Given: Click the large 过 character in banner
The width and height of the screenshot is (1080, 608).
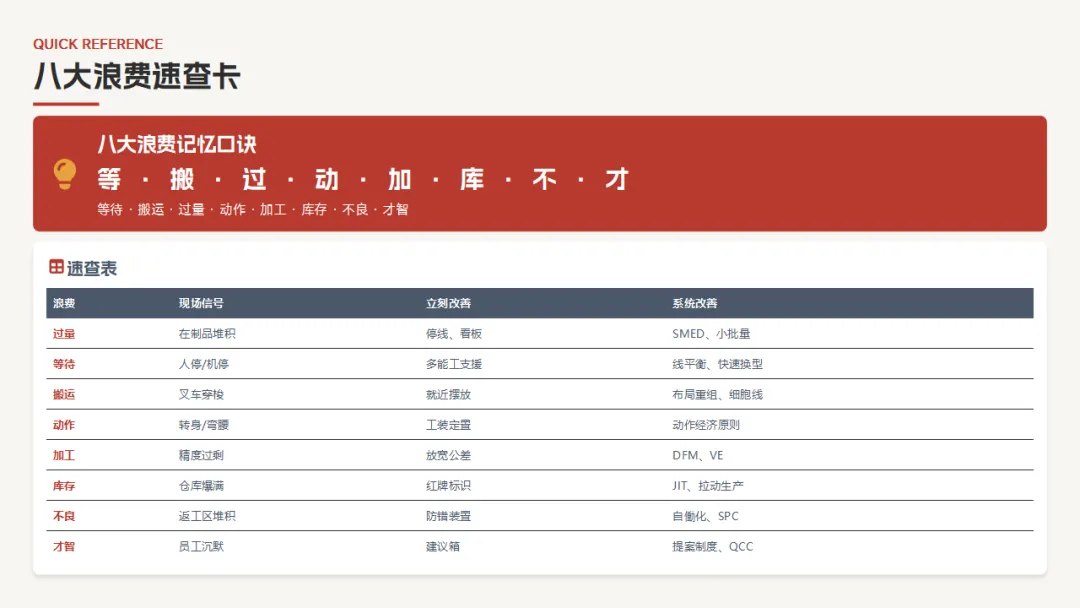Looking at the screenshot, I should [x=254, y=179].
